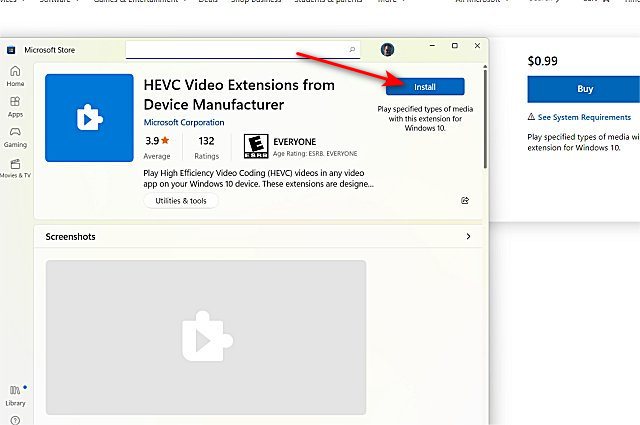Open the user profile avatar

point(387,49)
